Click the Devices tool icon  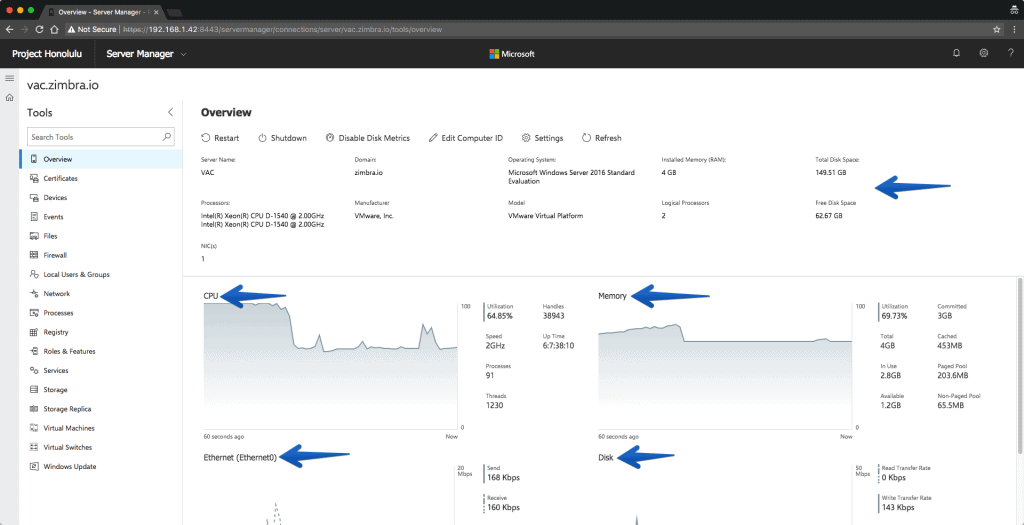coord(33,197)
